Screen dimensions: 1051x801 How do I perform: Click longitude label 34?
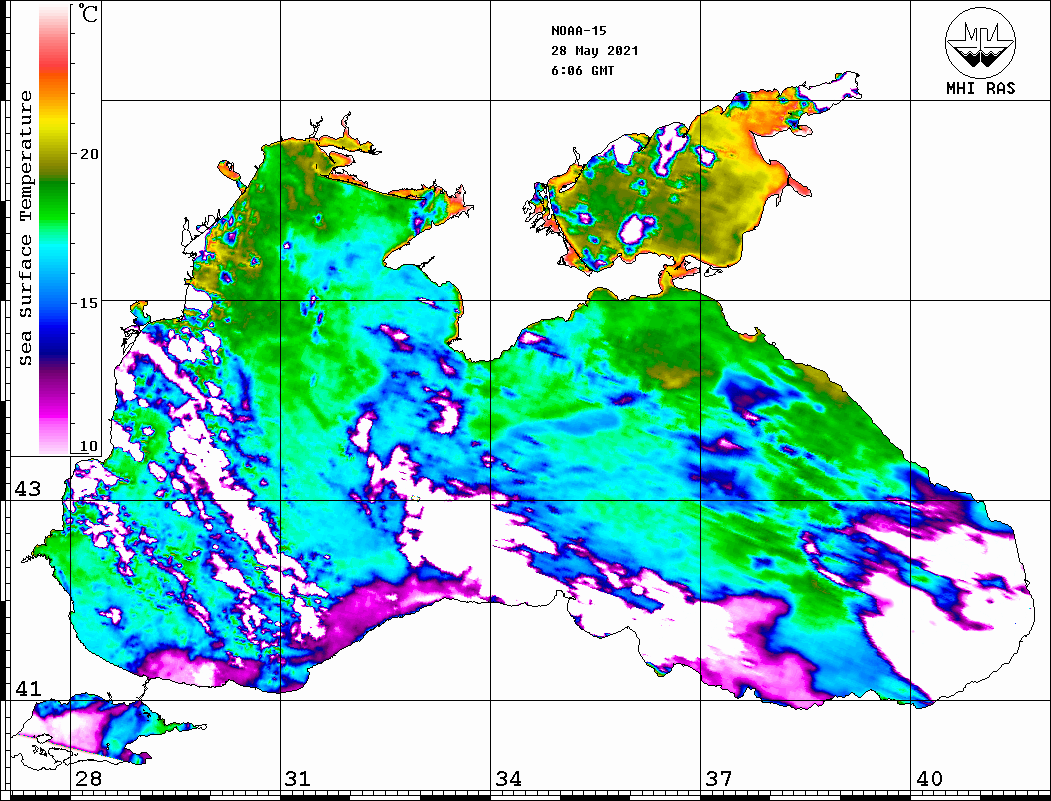click(x=508, y=779)
